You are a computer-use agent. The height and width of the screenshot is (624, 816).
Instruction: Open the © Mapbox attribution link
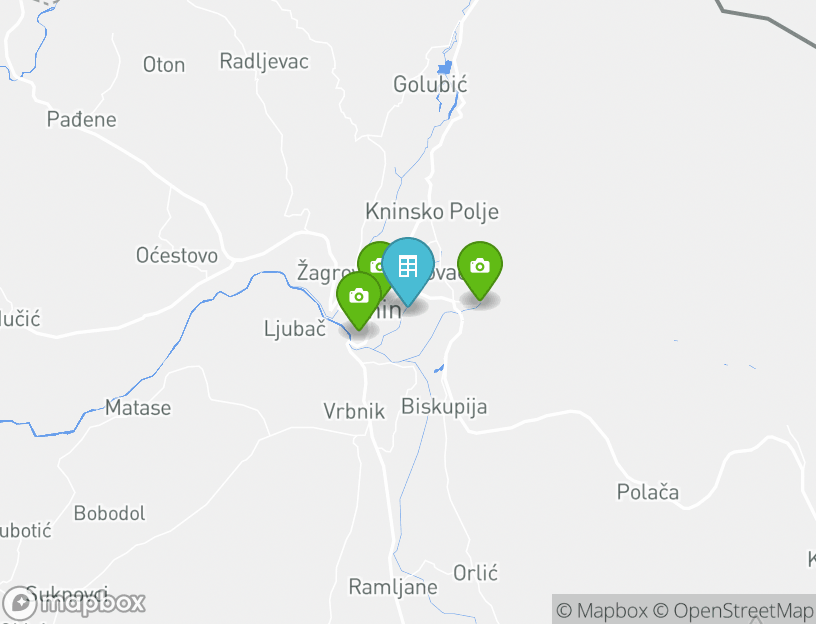(602, 610)
